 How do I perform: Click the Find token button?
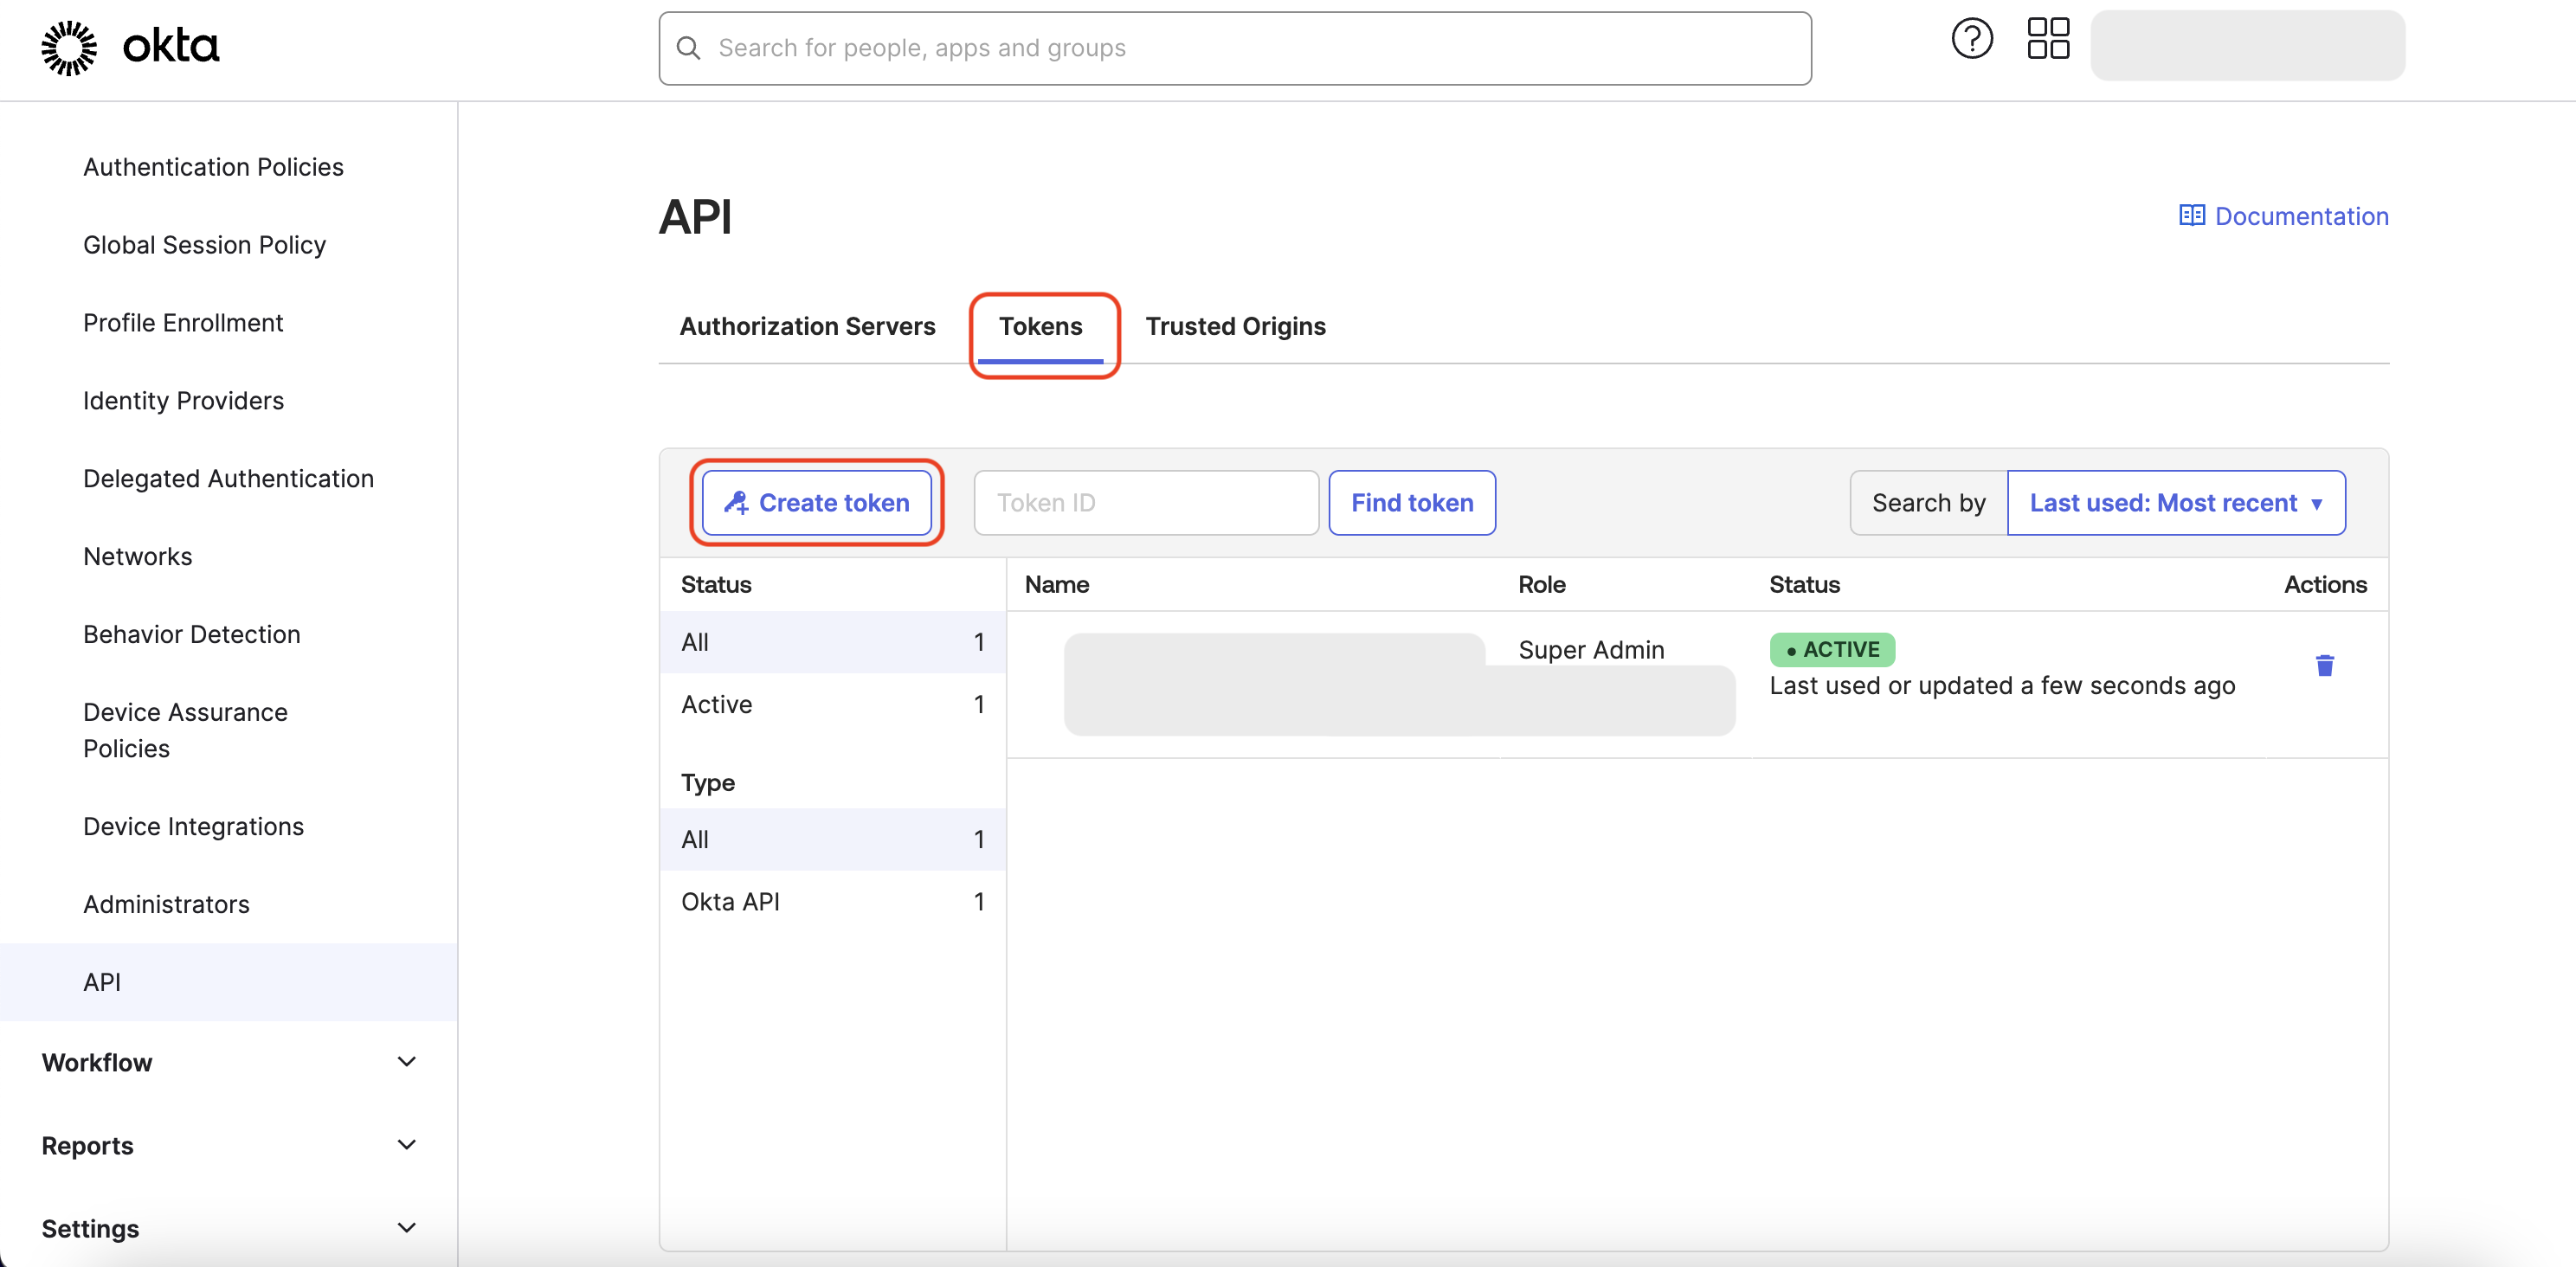[1412, 503]
